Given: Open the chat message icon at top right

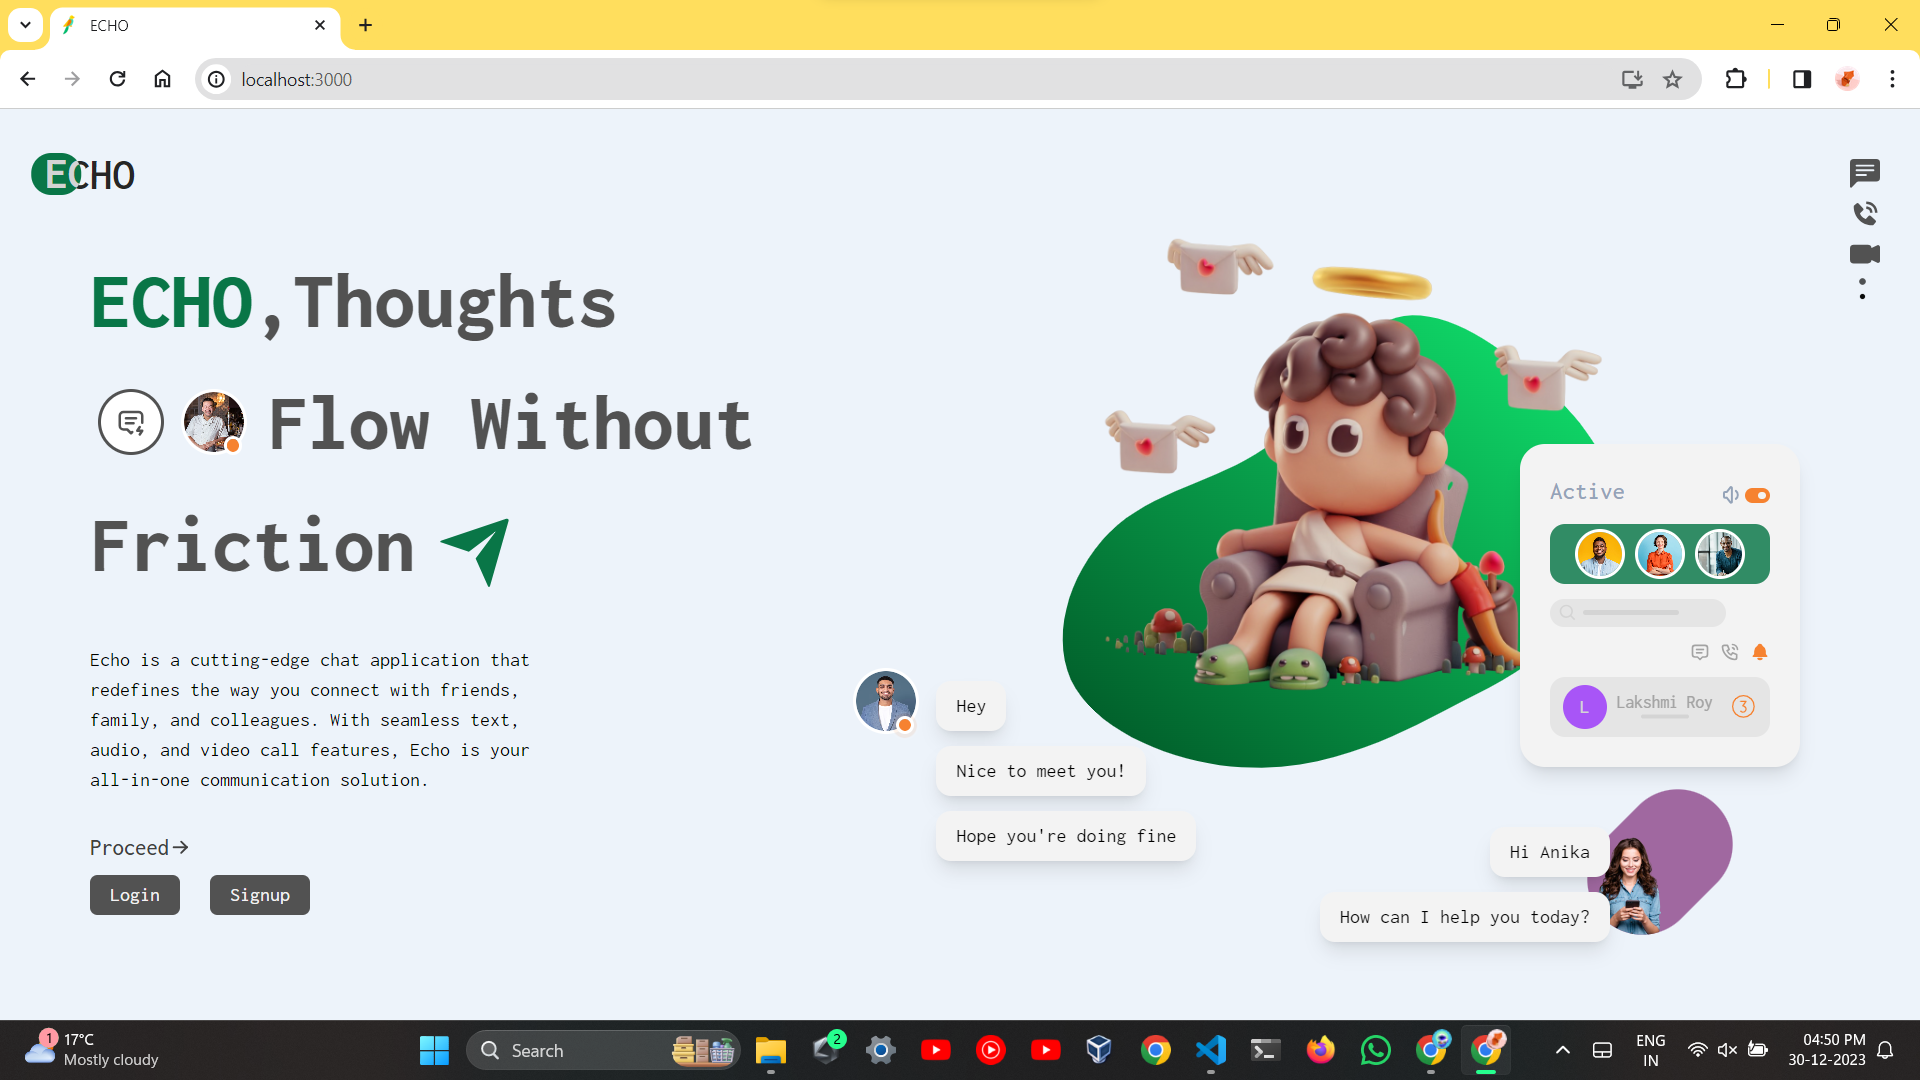Looking at the screenshot, I should pos(1864,173).
